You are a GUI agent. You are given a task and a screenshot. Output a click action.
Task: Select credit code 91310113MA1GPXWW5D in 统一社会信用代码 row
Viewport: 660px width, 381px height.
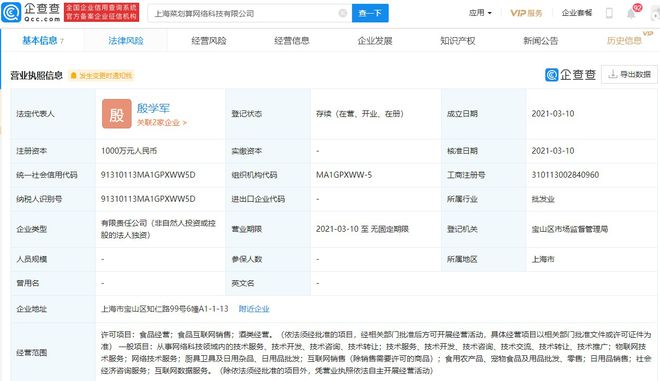(x=148, y=175)
